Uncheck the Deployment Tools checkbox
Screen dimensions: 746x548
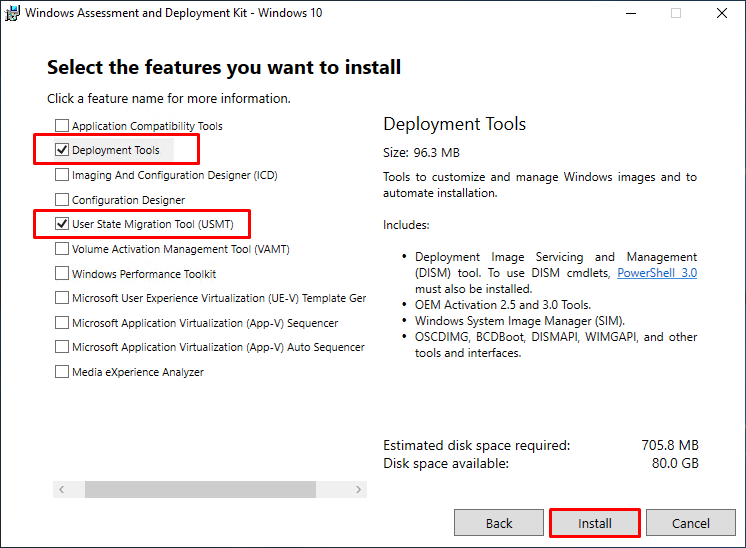click(x=62, y=150)
